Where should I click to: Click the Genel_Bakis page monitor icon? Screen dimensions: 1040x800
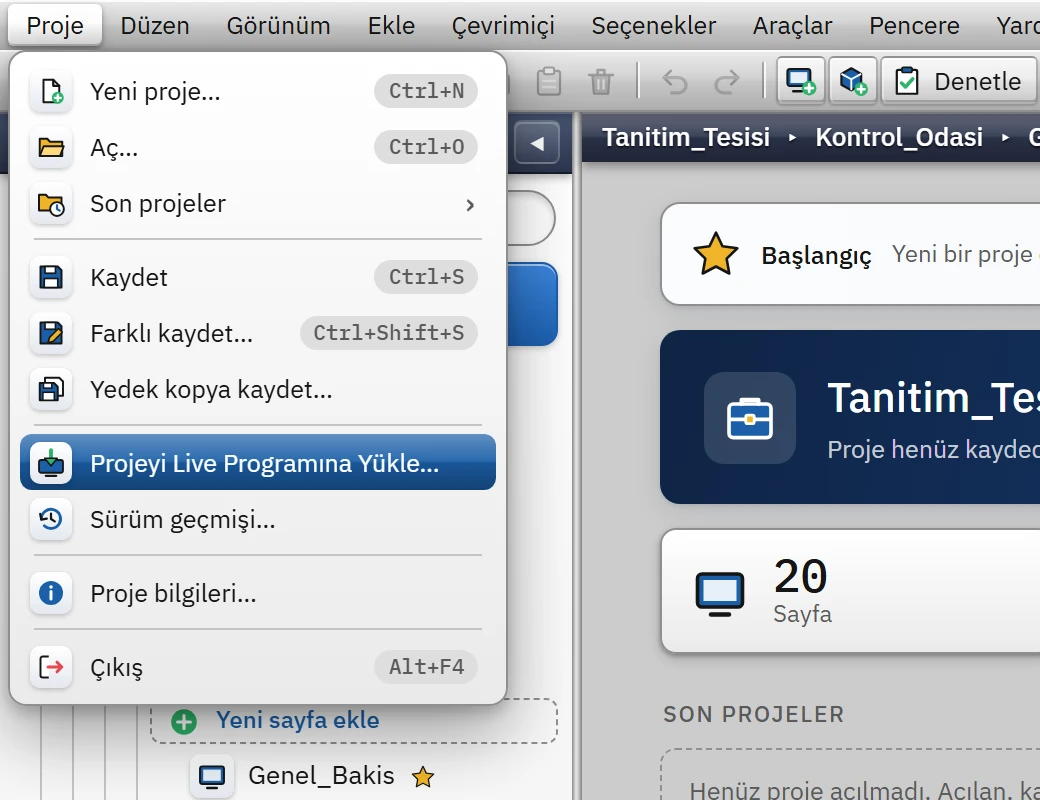coord(212,776)
